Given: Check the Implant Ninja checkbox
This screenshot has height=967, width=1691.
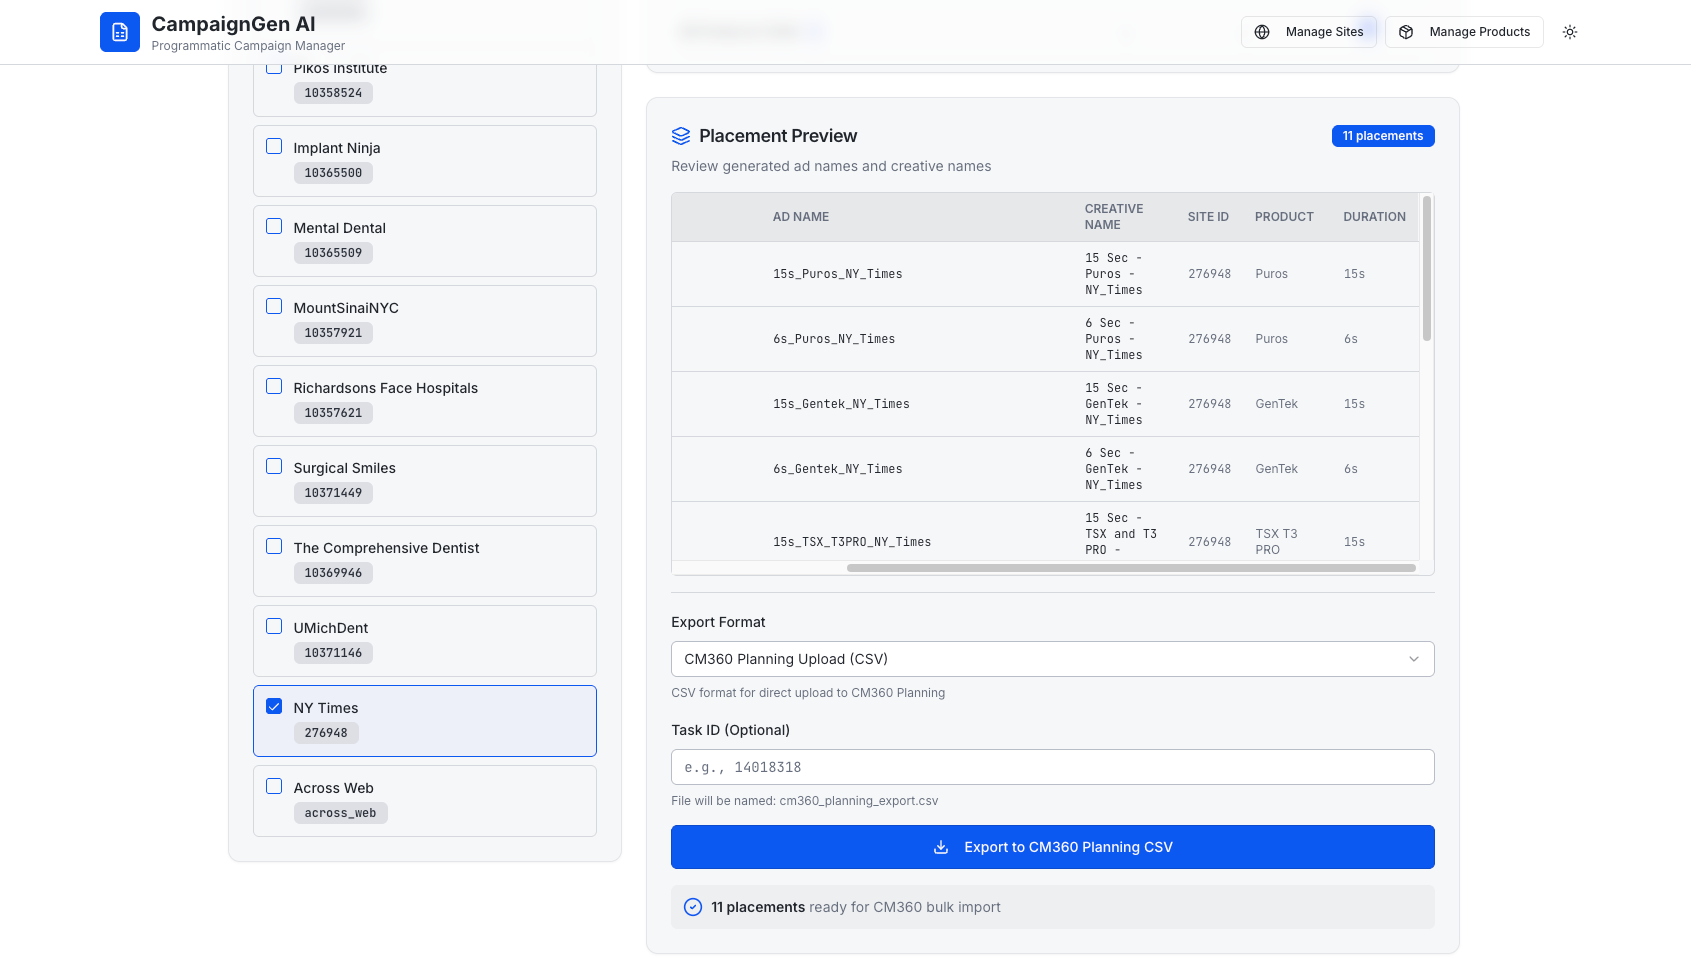Looking at the screenshot, I should (274, 146).
